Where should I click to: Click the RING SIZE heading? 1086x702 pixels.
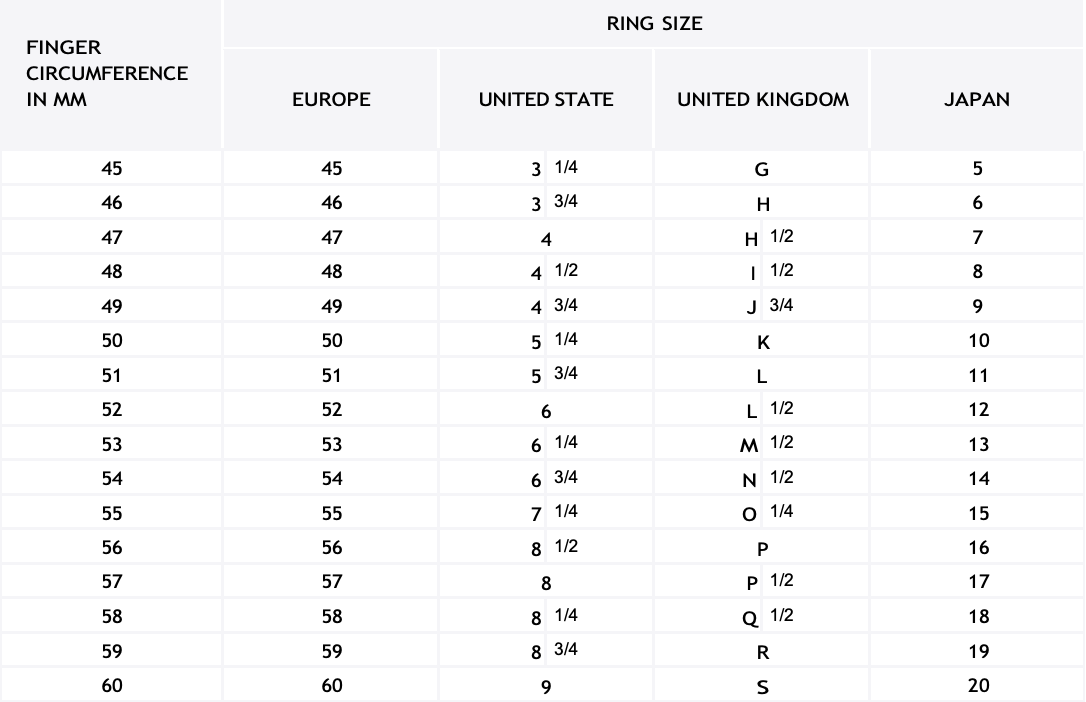pyautogui.click(x=654, y=24)
